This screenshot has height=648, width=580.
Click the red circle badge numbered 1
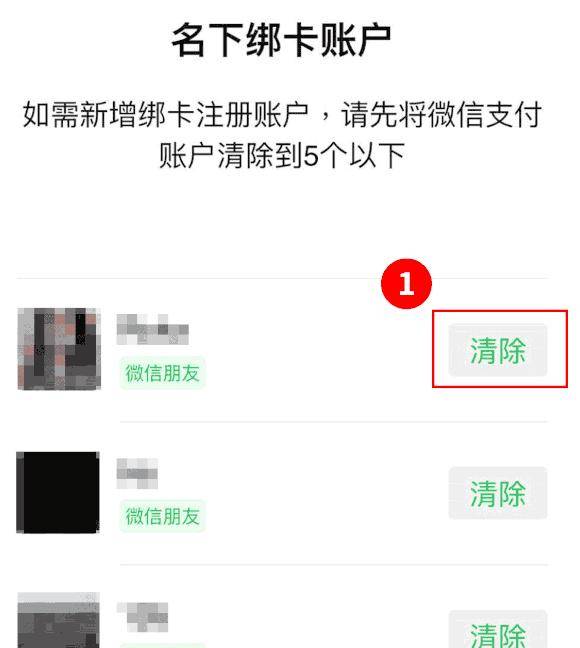(406, 284)
